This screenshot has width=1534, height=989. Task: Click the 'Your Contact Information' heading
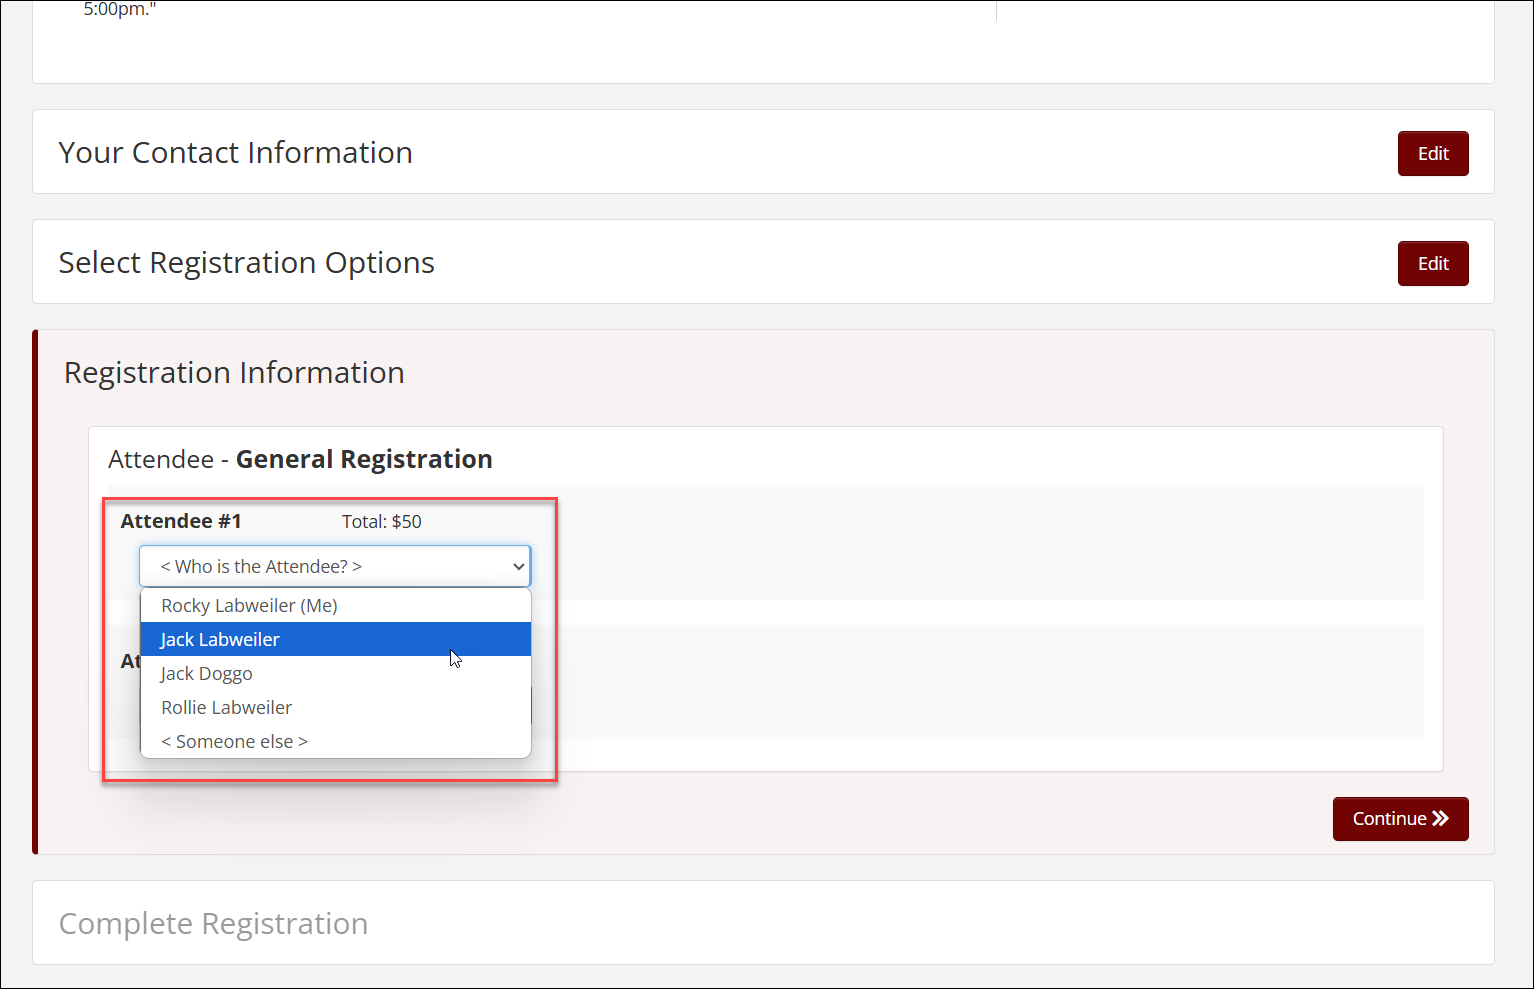235,153
